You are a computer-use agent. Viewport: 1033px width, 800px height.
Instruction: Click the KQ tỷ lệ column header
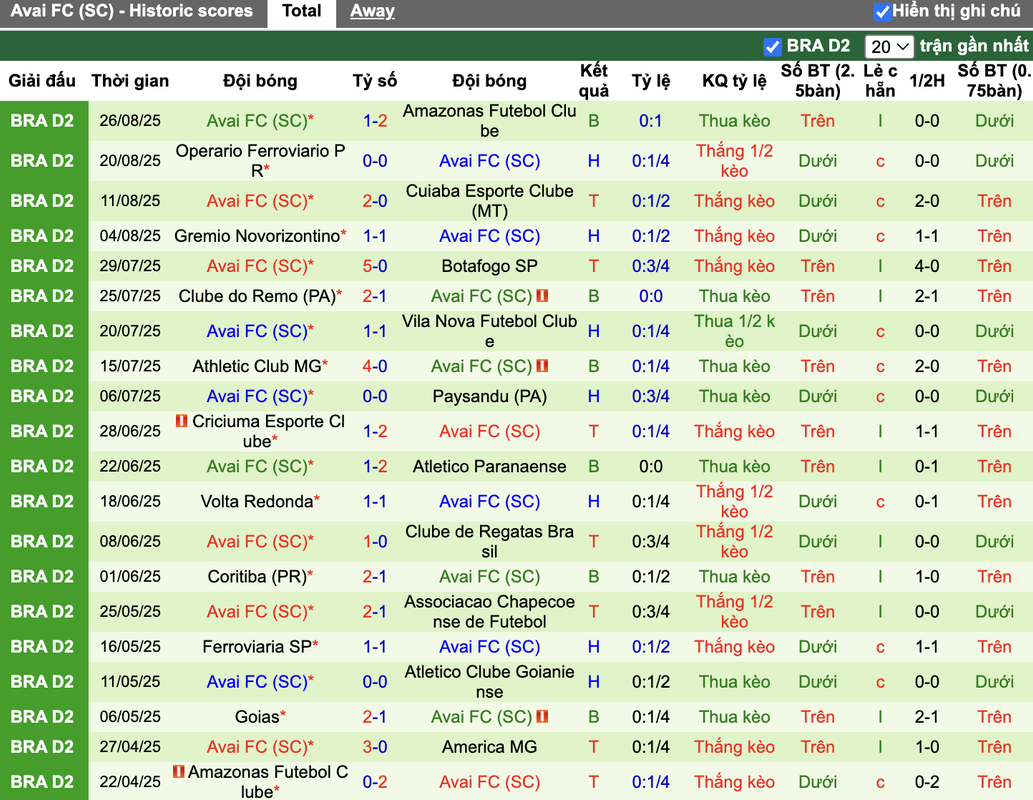click(x=734, y=80)
